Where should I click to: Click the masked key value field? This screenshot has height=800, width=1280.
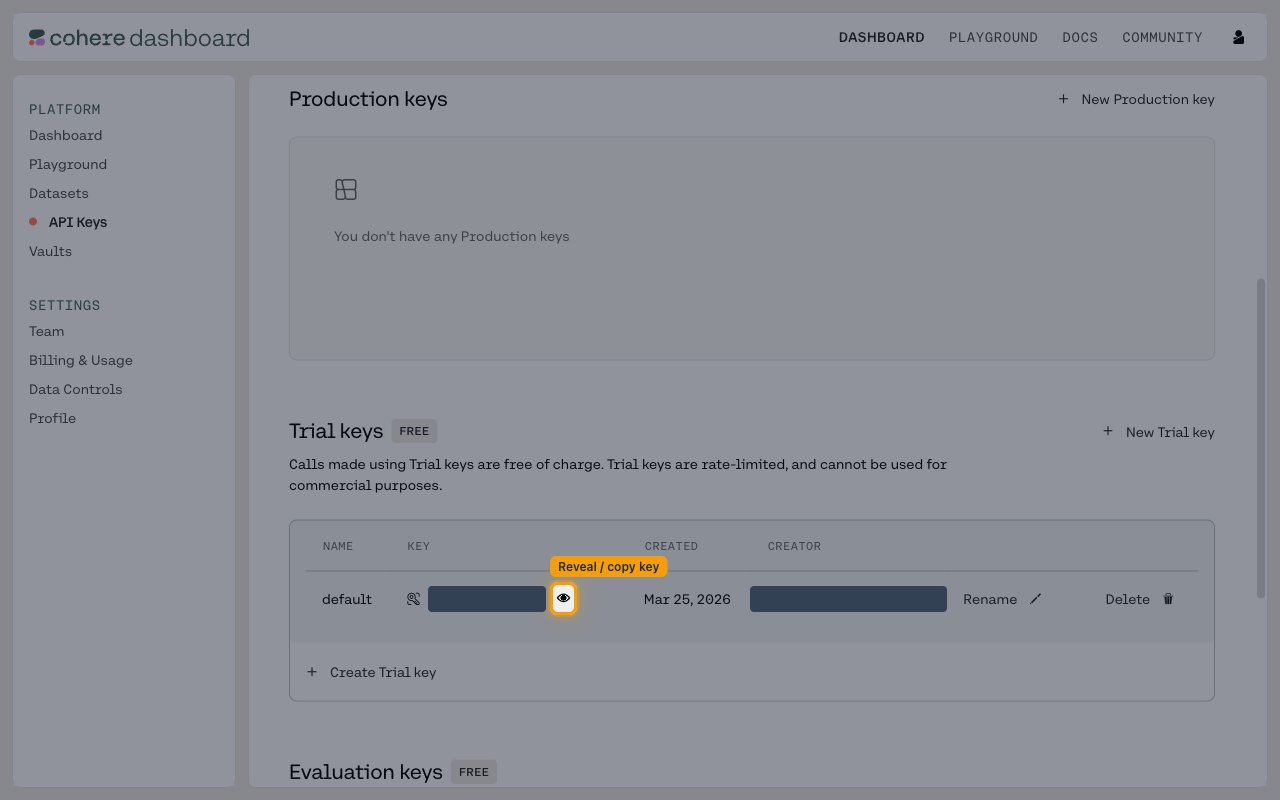click(x=487, y=599)
